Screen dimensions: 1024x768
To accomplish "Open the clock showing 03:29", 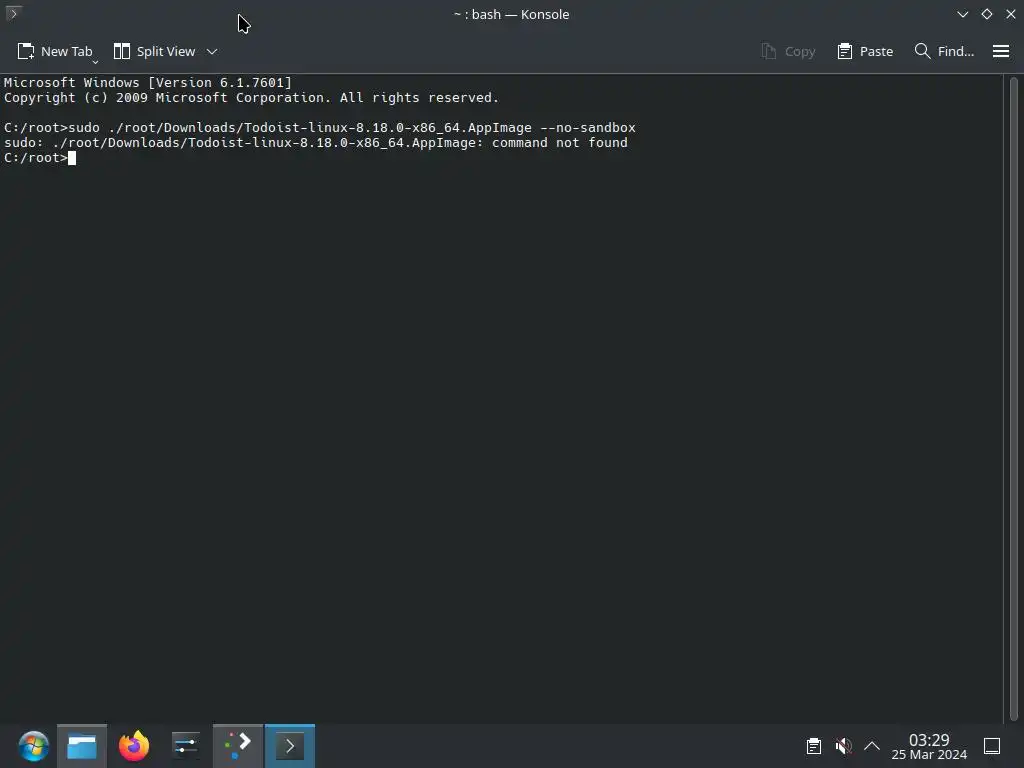I will [929, 746].
